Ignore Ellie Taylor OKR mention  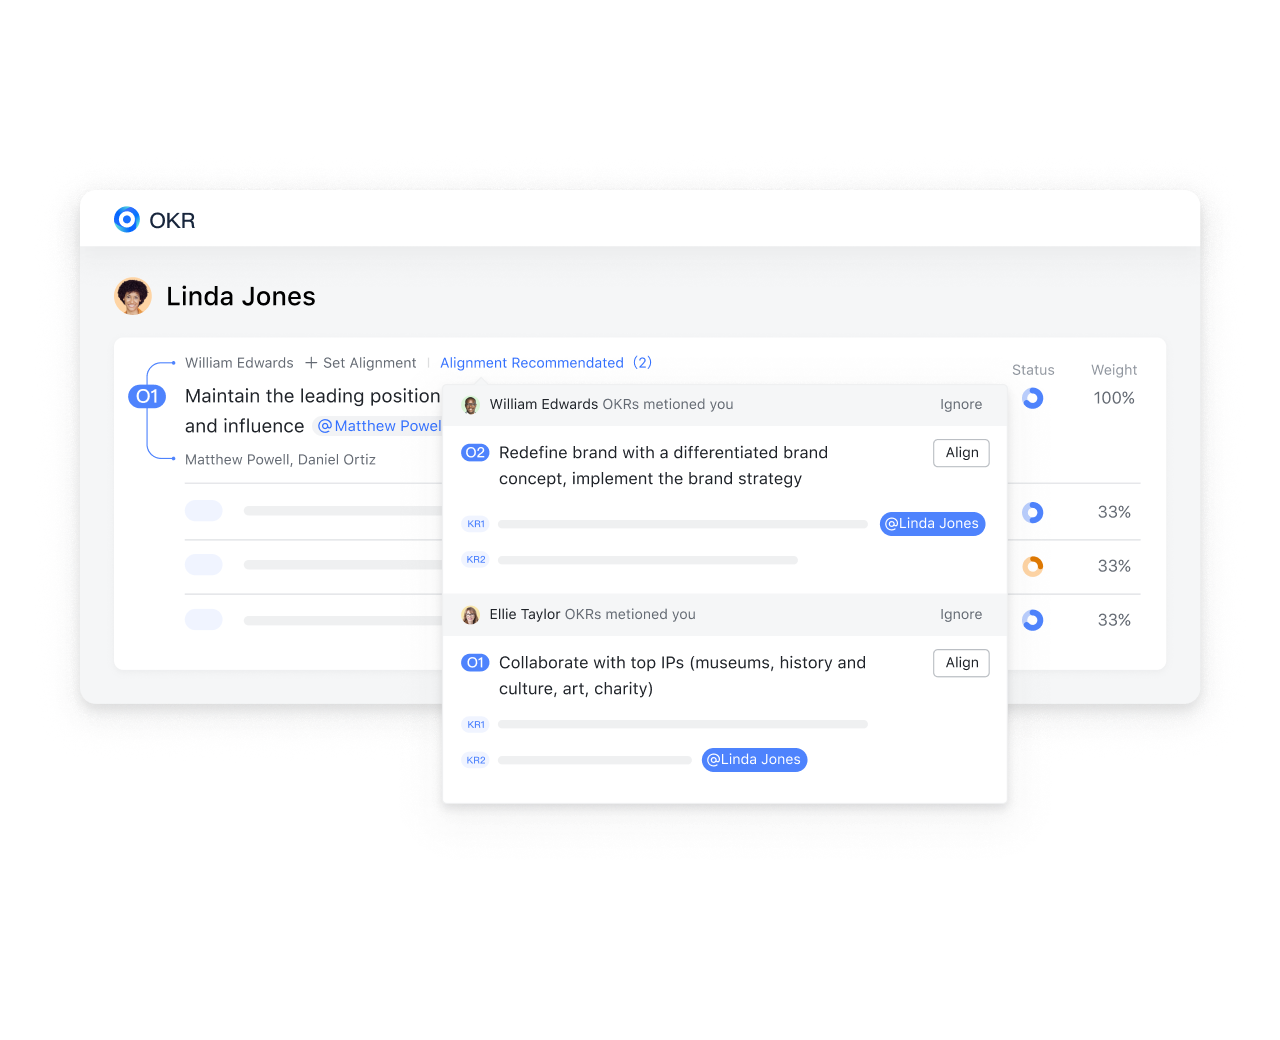point(961,615)
